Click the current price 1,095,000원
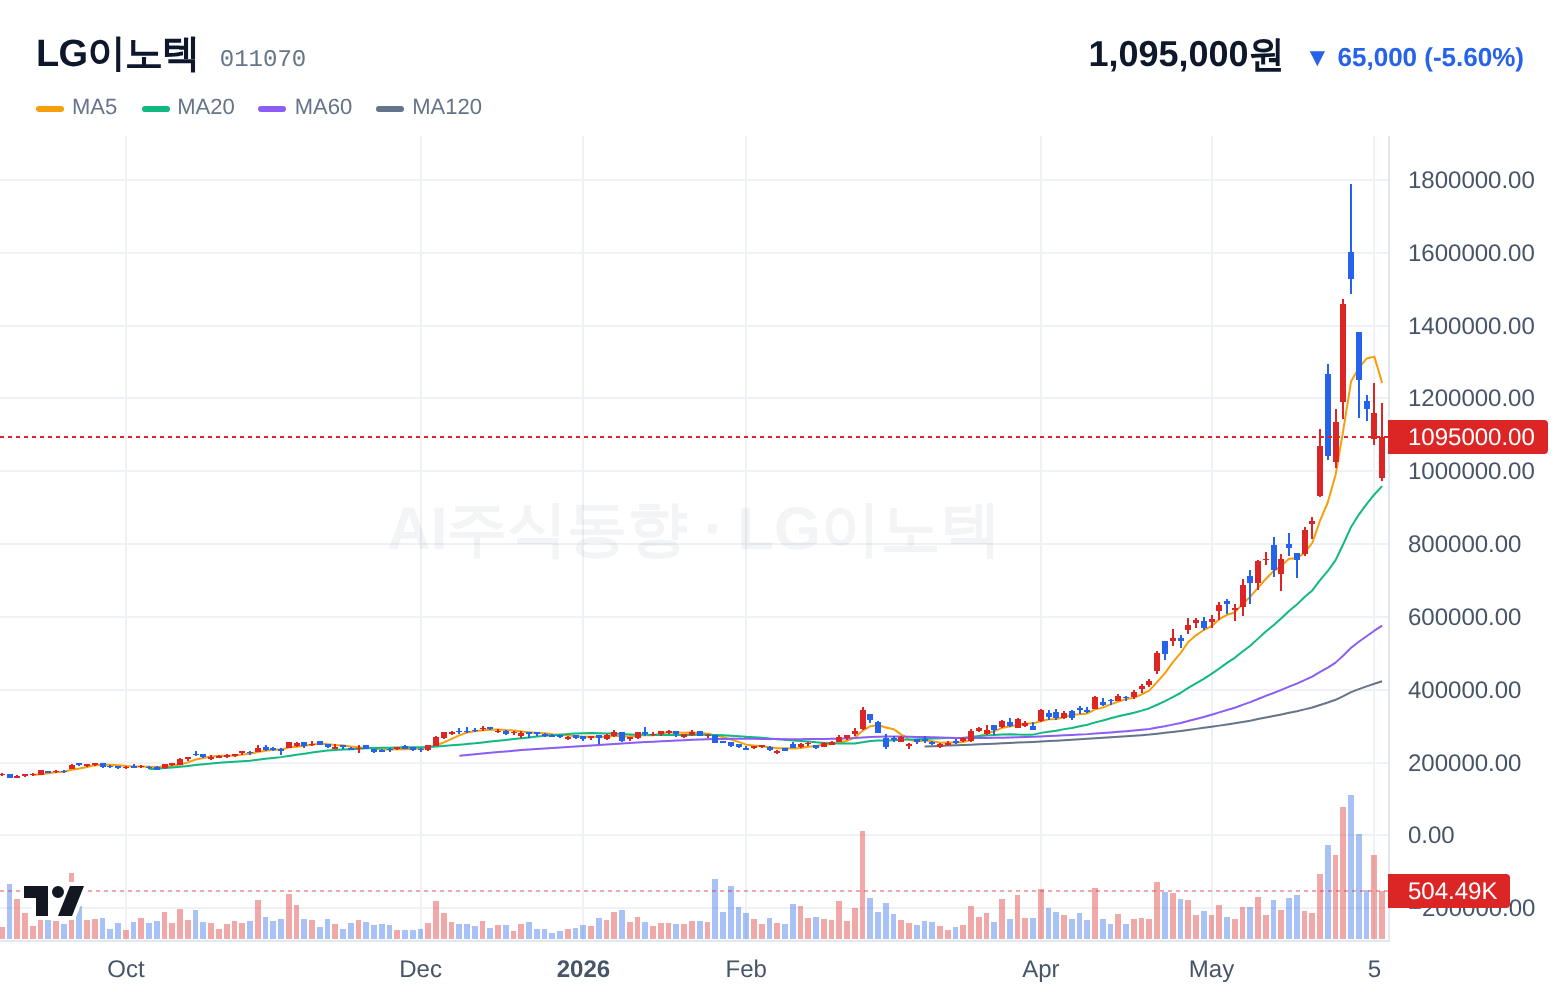This screenshot has height=996, width=1560. pyautogui.click(x=1185, y=55)
